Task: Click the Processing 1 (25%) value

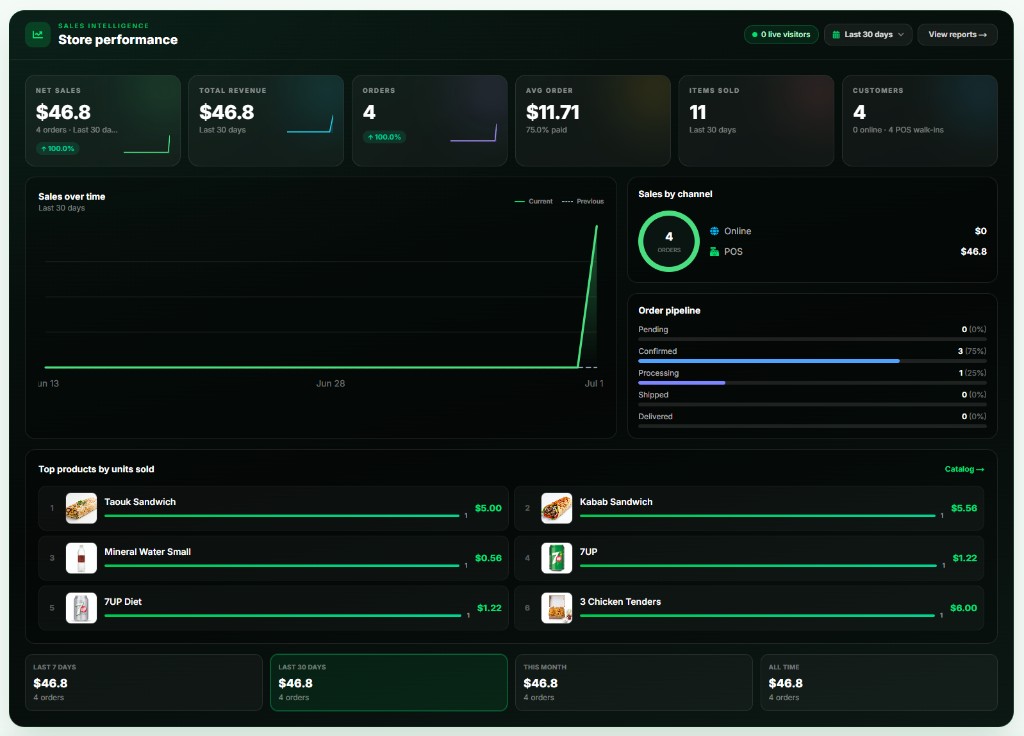Action: [972, 373]
